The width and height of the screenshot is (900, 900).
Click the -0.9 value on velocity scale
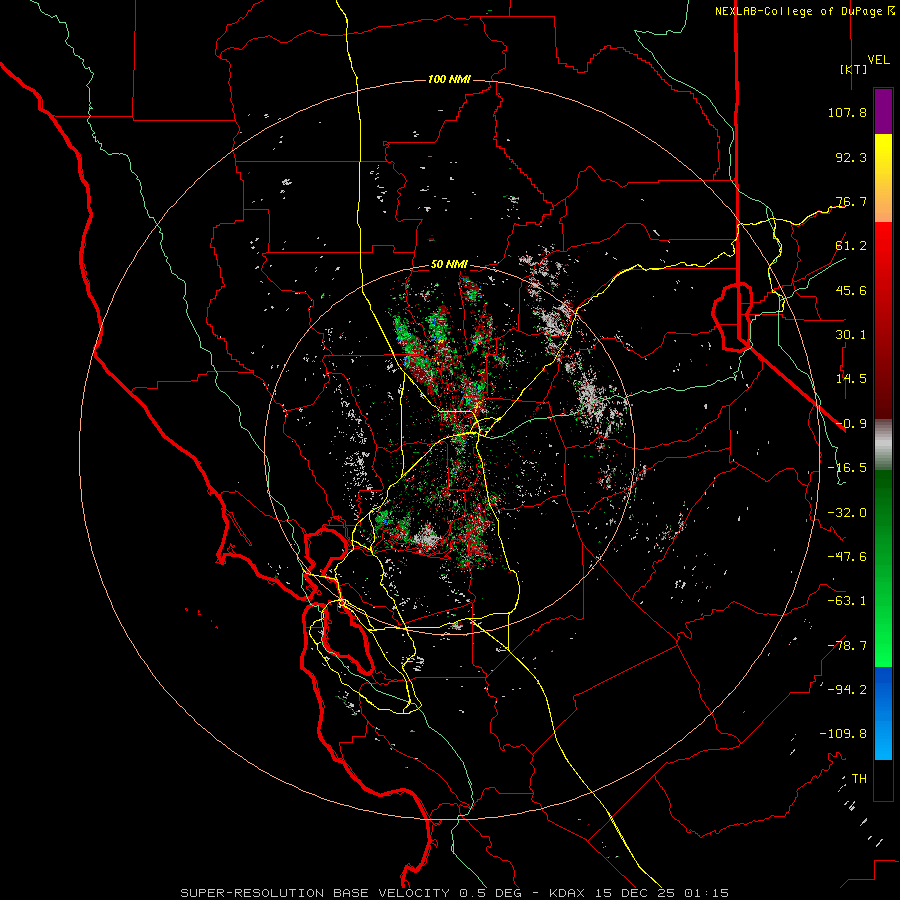[x=851, y=424]
